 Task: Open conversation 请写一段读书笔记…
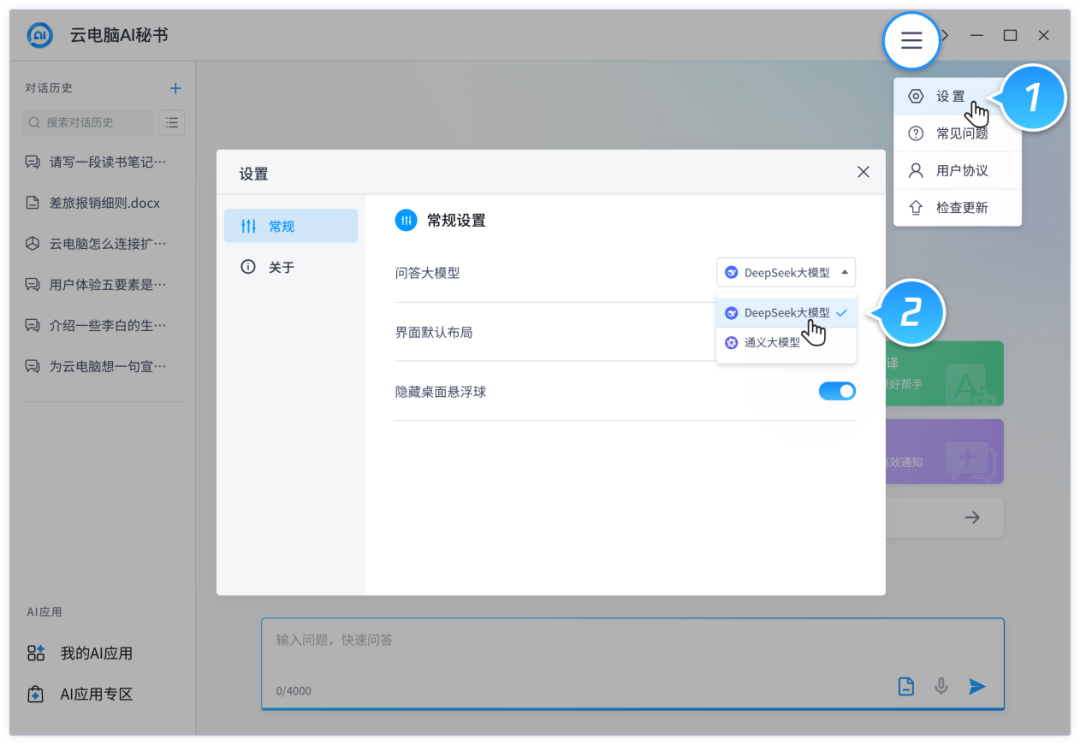pyautogui.click(x=96, y=162)
